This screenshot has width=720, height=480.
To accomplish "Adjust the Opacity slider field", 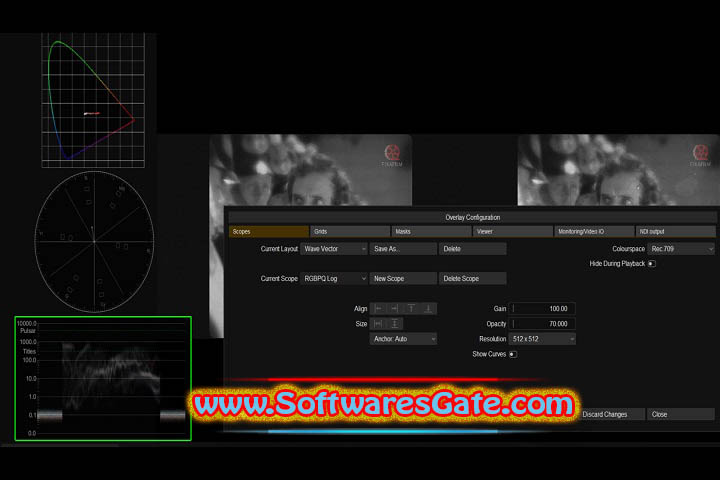I will [542, 324].
